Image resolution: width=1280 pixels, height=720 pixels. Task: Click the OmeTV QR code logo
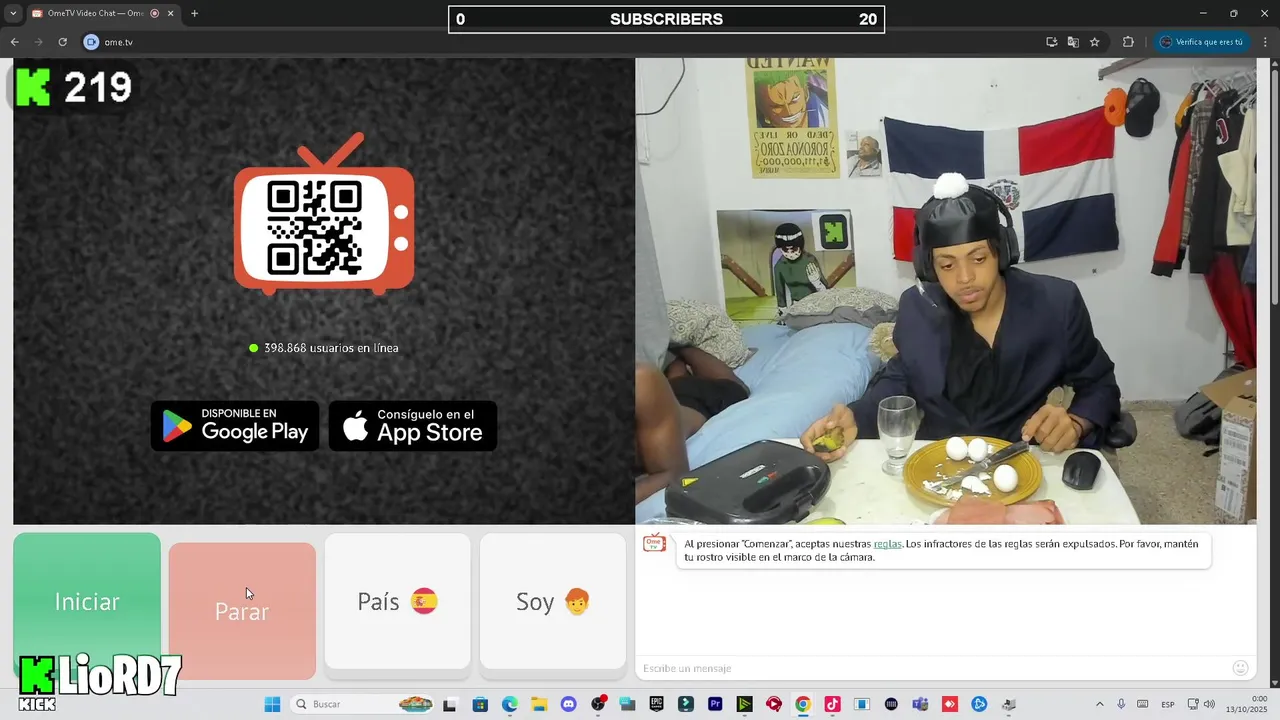(324, 214)
